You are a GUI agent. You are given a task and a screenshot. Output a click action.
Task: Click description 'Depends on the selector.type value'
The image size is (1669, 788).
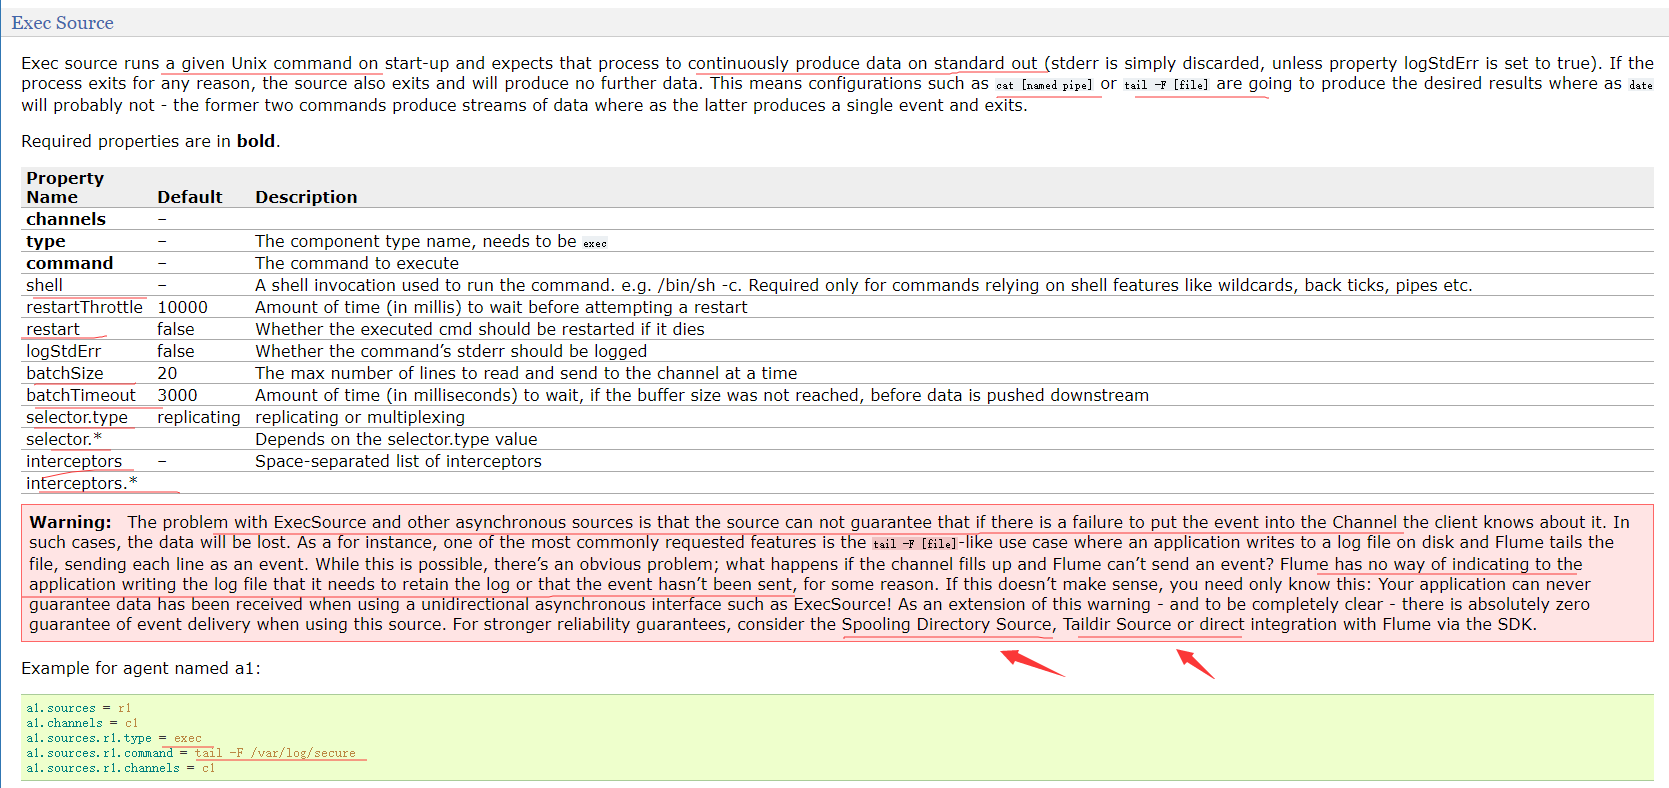396,439
